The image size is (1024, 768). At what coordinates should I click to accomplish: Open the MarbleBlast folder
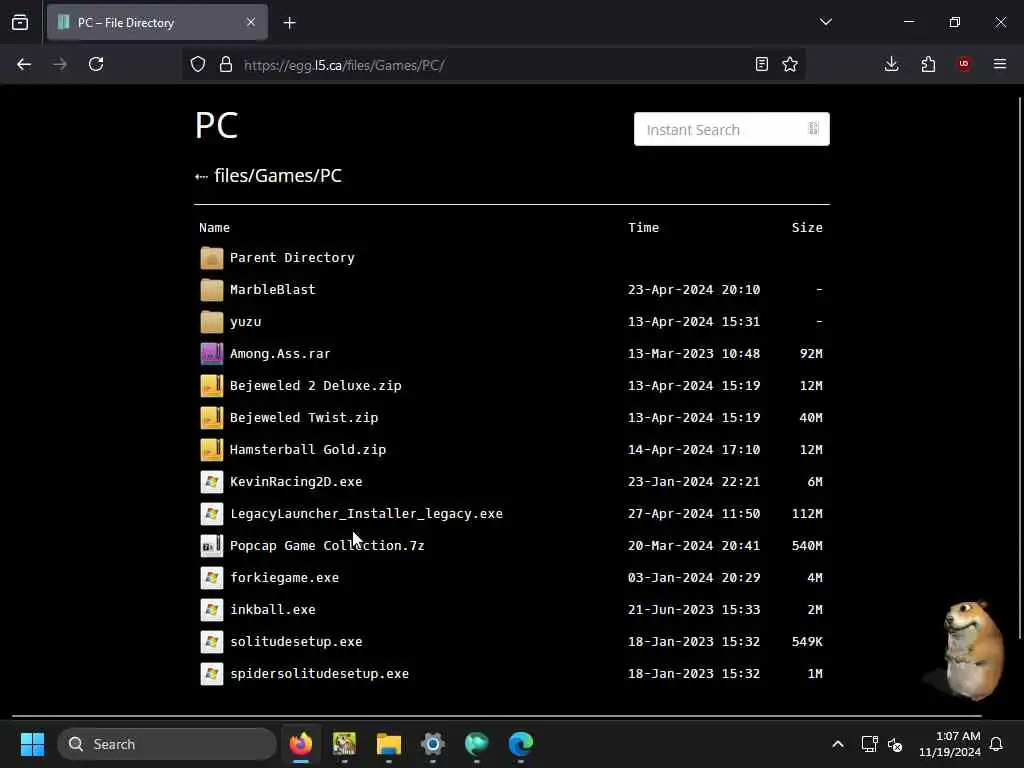pyautogui.click(x=272, y=289)
